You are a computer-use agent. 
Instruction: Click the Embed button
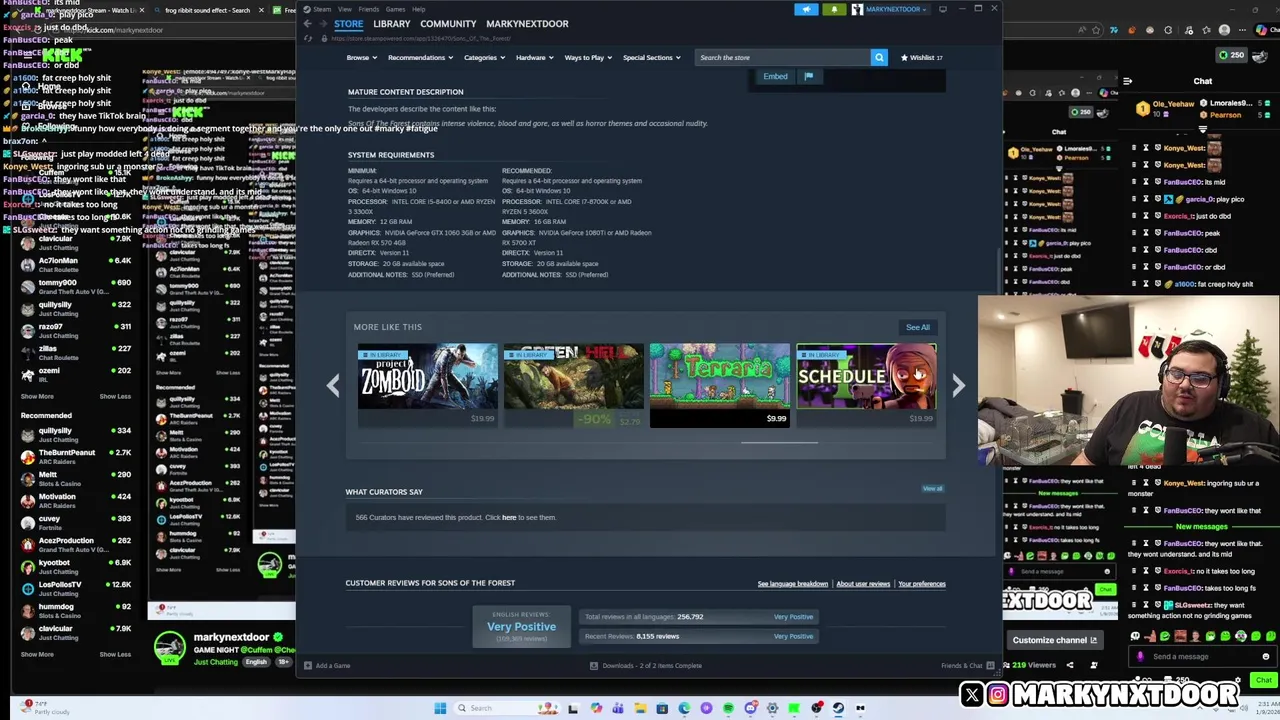775,76
